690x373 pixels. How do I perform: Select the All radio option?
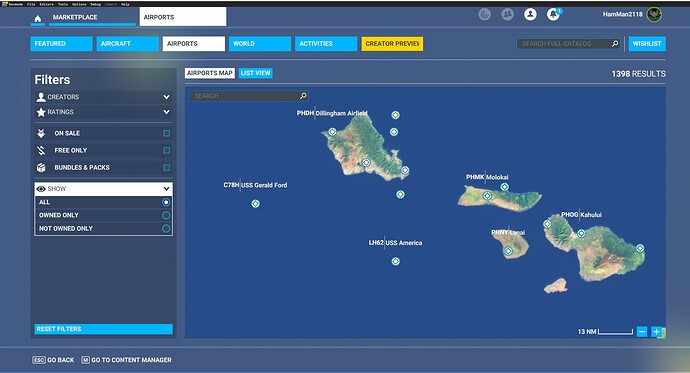click(x=166, y=202)
